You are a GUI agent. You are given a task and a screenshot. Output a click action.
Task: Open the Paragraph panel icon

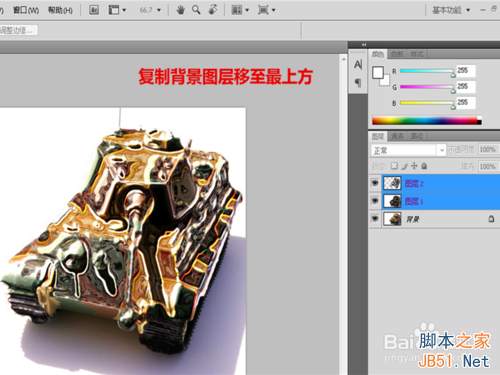click(358, 82)
